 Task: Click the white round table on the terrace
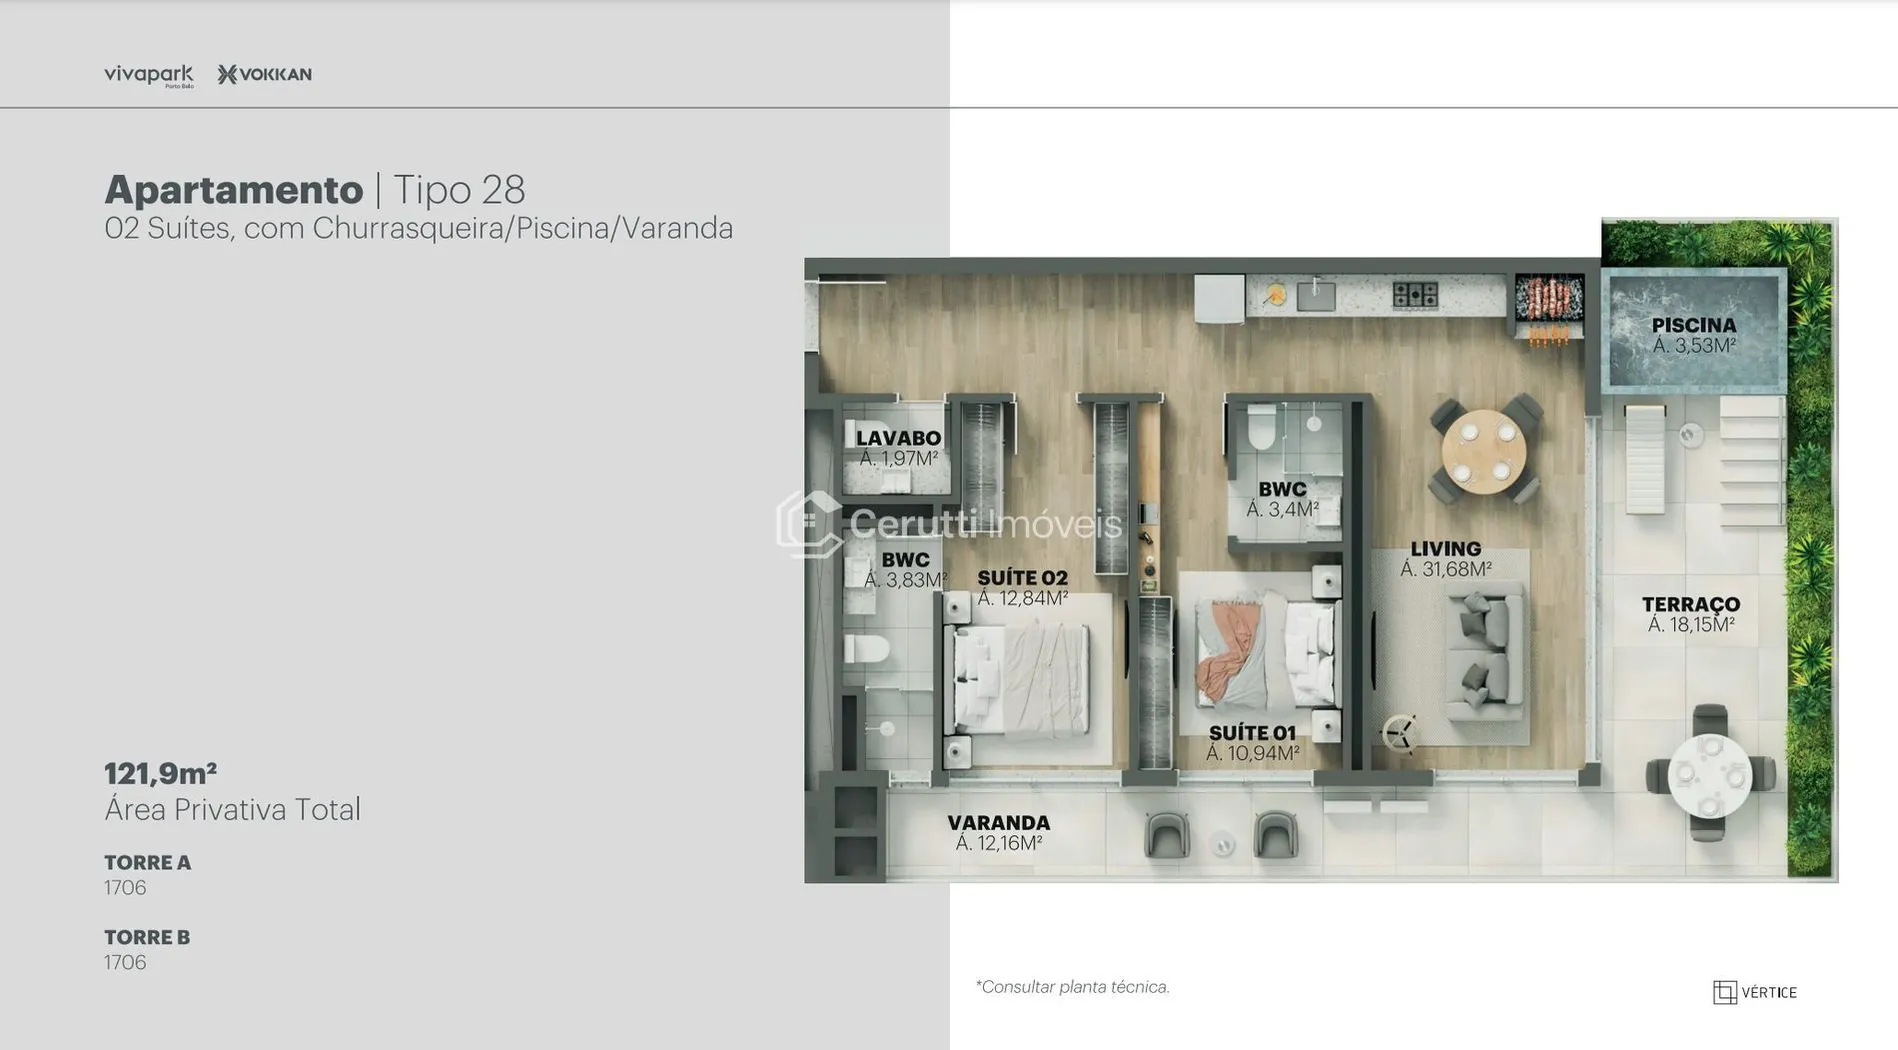click(1709, 775)
